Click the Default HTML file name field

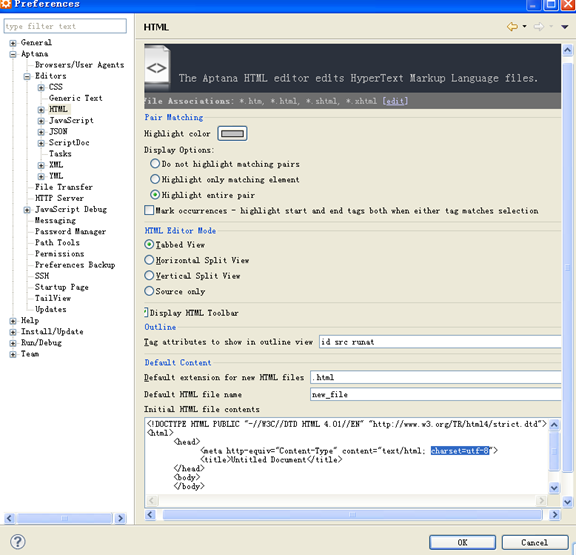pos(436,394)
